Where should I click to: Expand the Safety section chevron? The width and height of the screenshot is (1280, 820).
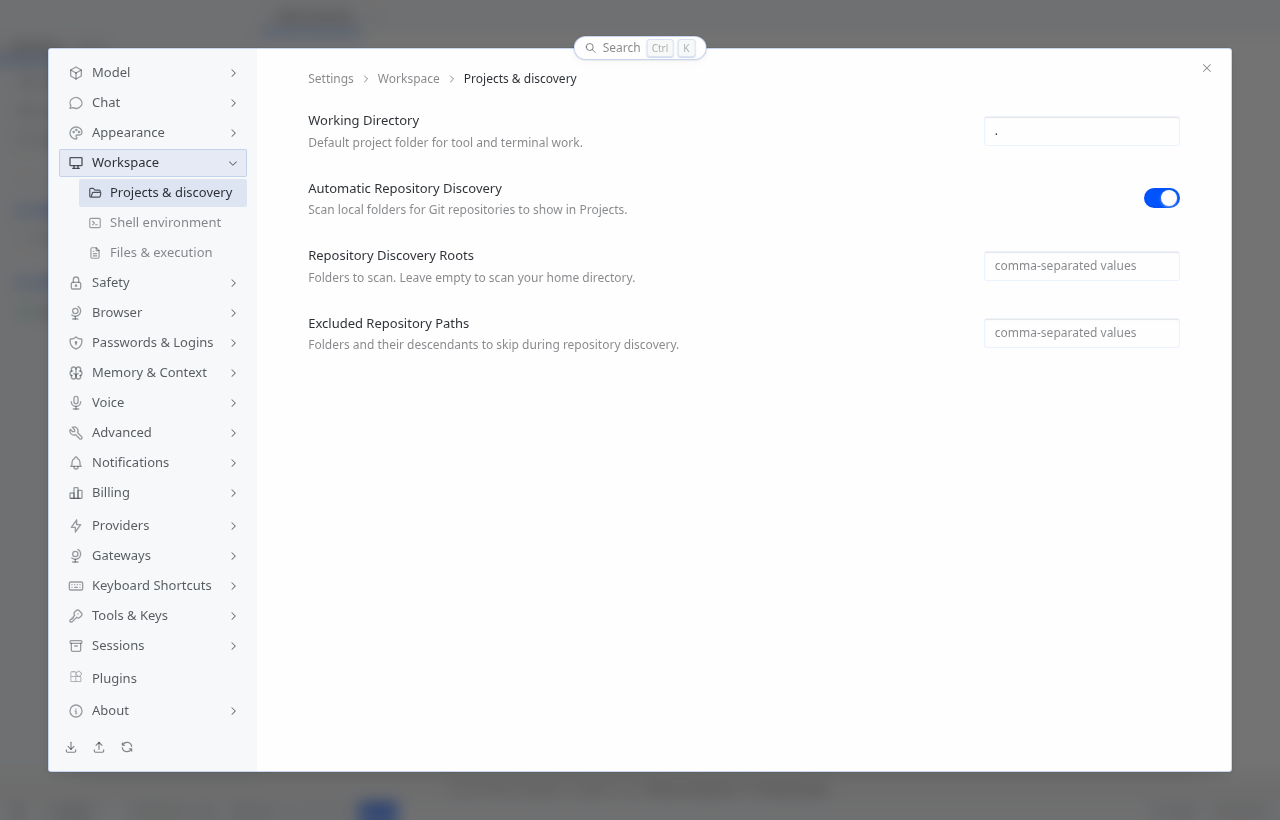233,283
